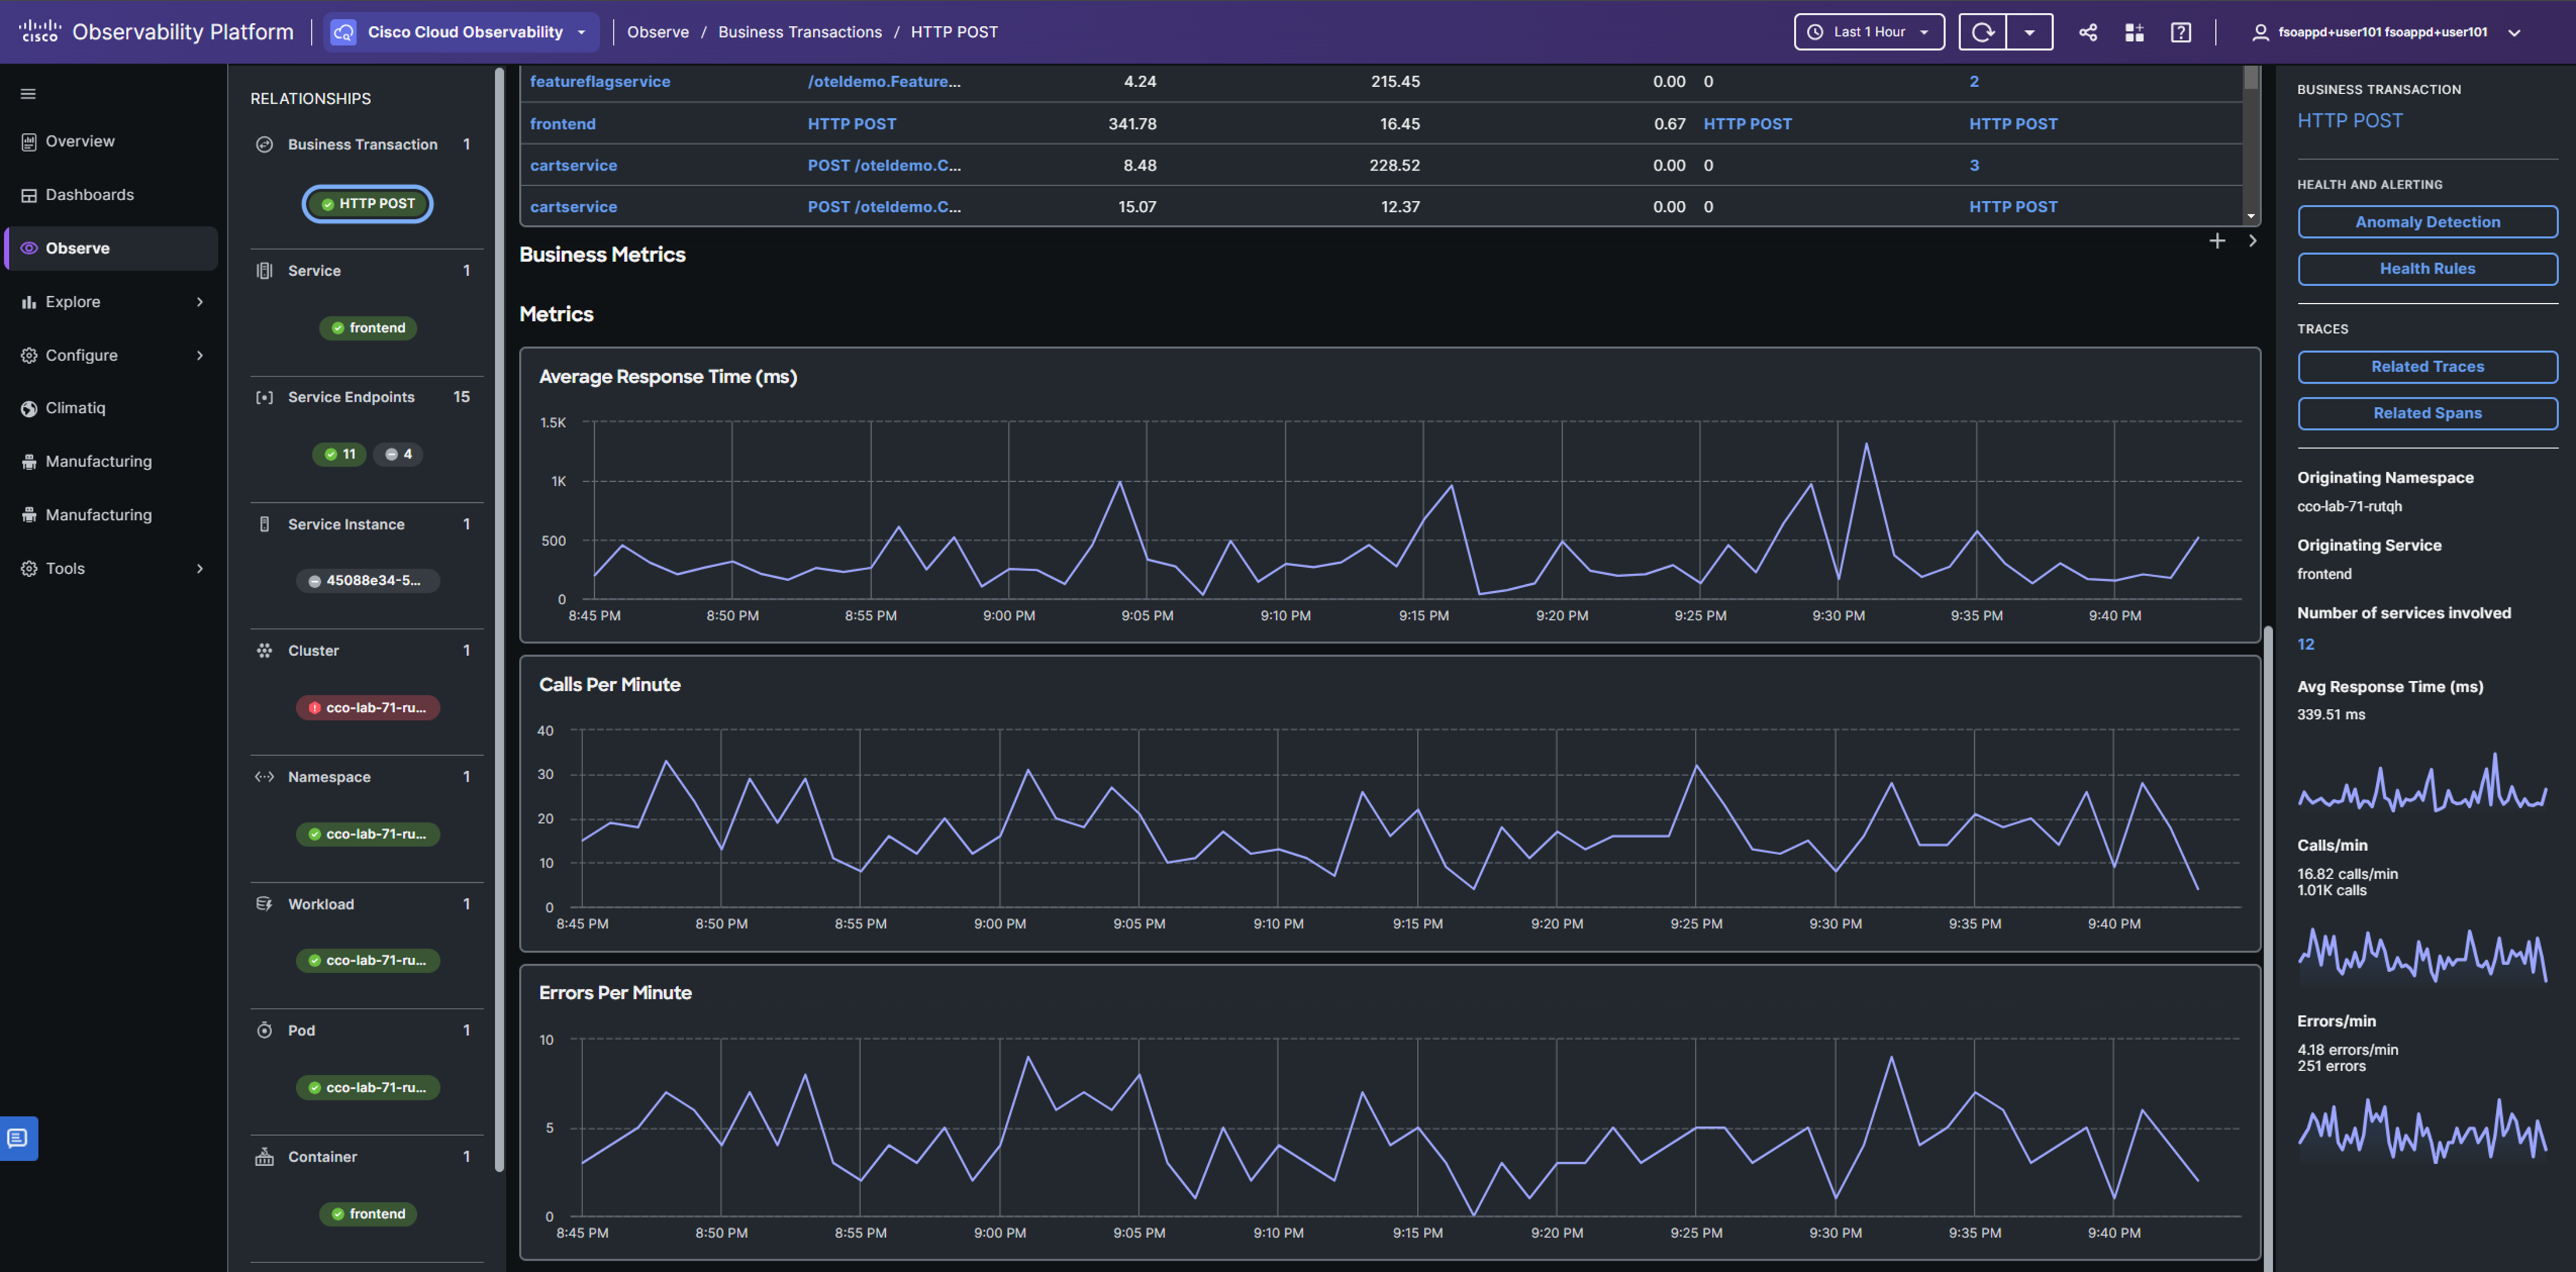Select the cco-lab-71 Cluster red badge

pyautogui.click(x=368, y=708)
